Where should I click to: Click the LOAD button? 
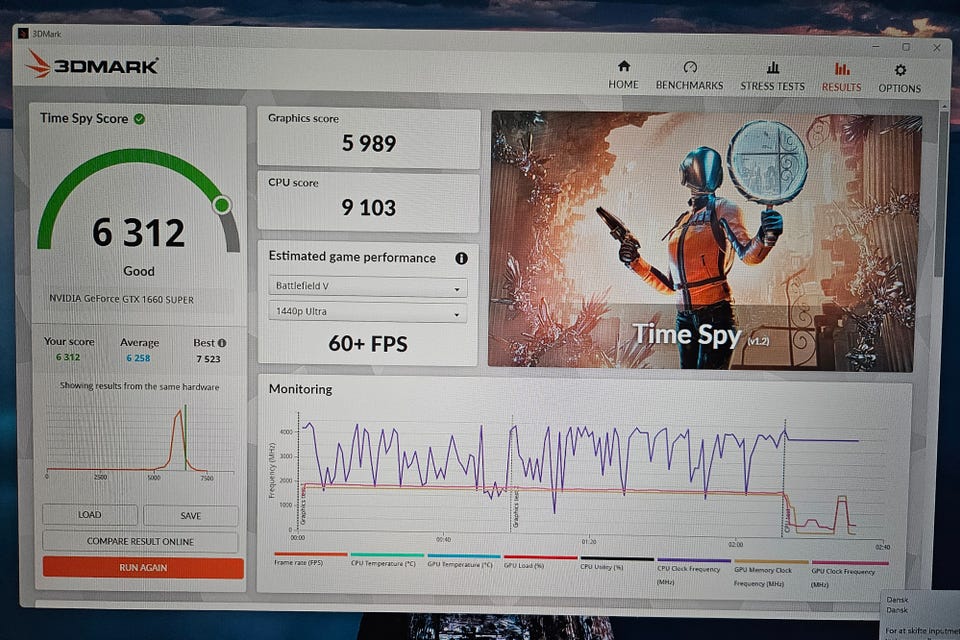click(x=90, y=514)
